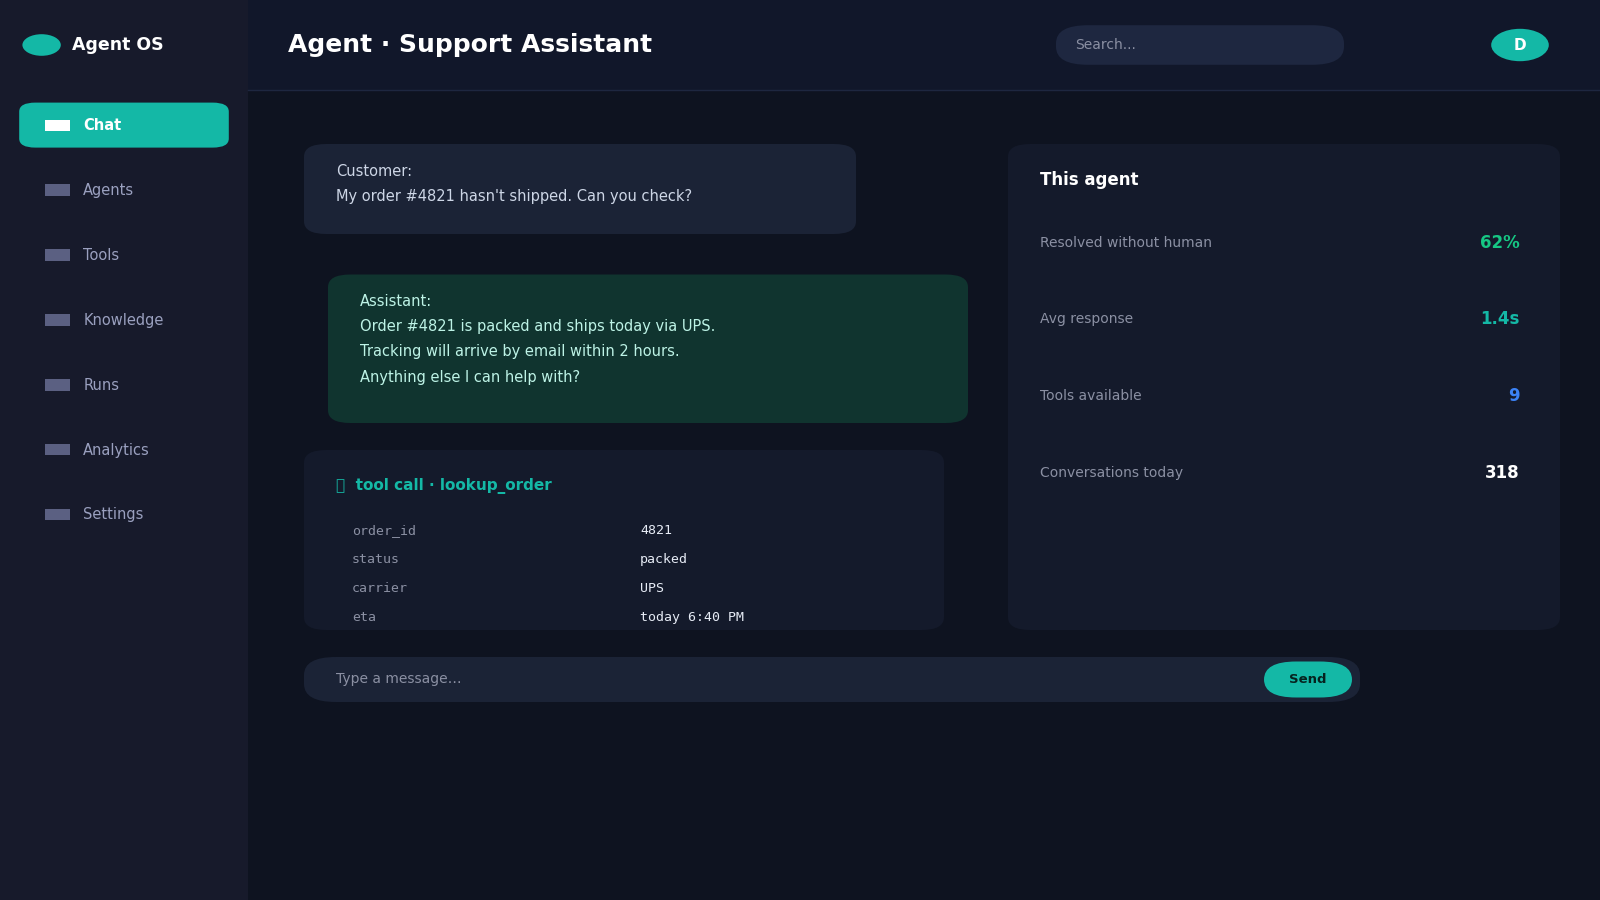
Task: Click the Analytics sidebar icon
Action: click(x=57, y=450)
